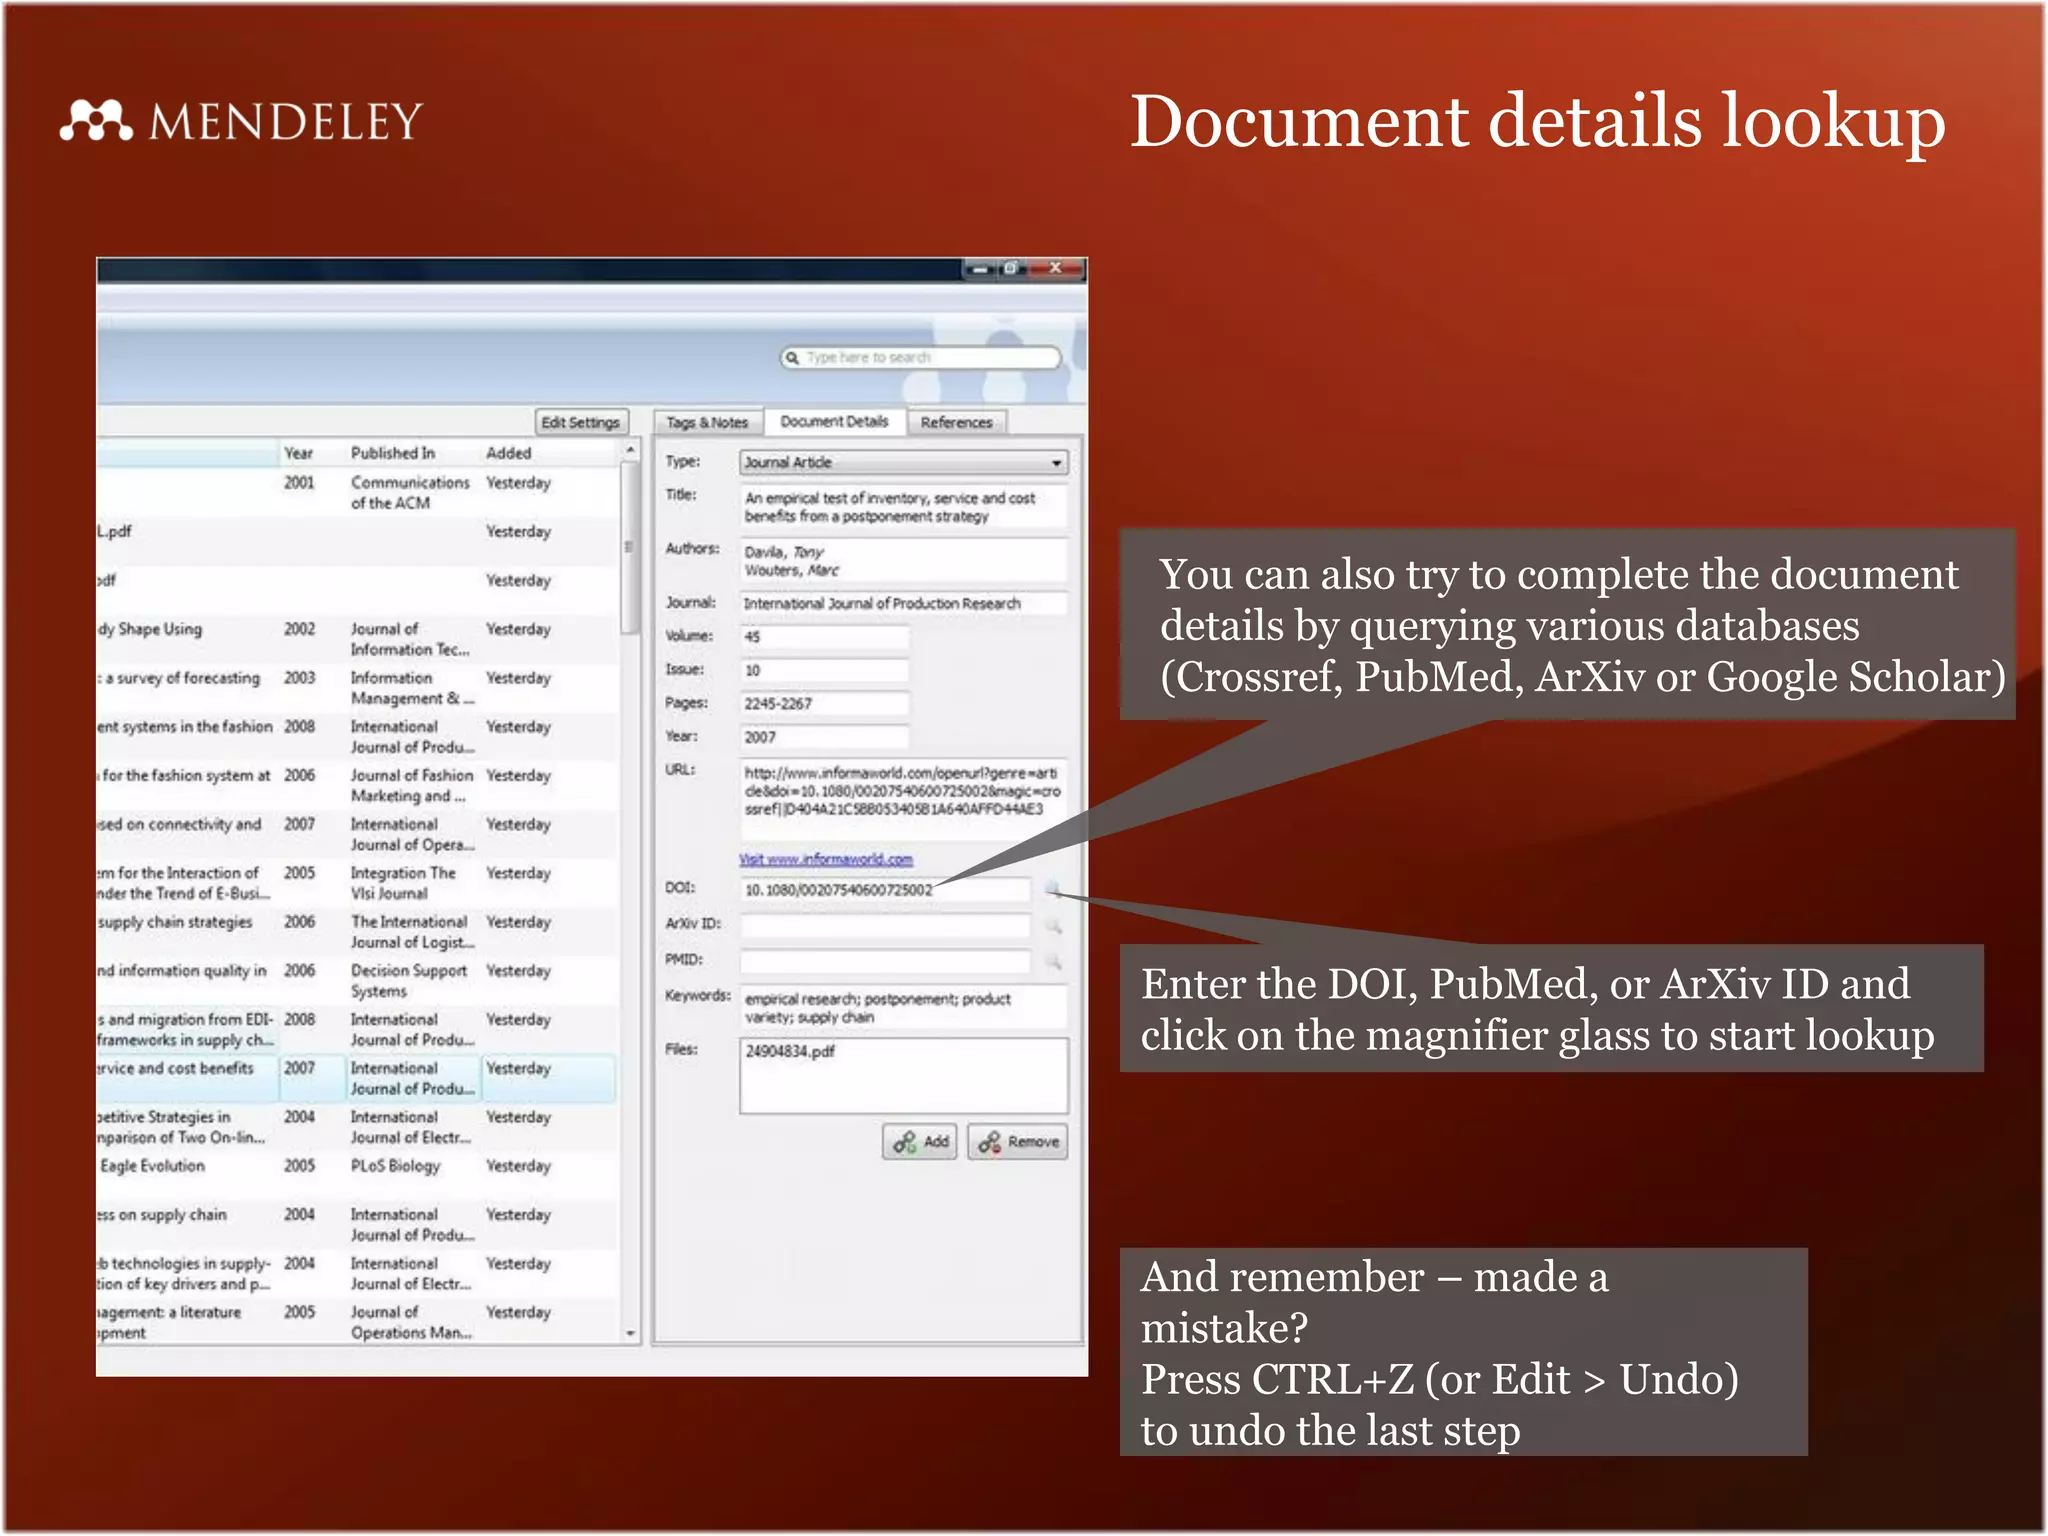Click the Type here to search field

(x=920, y=357)
